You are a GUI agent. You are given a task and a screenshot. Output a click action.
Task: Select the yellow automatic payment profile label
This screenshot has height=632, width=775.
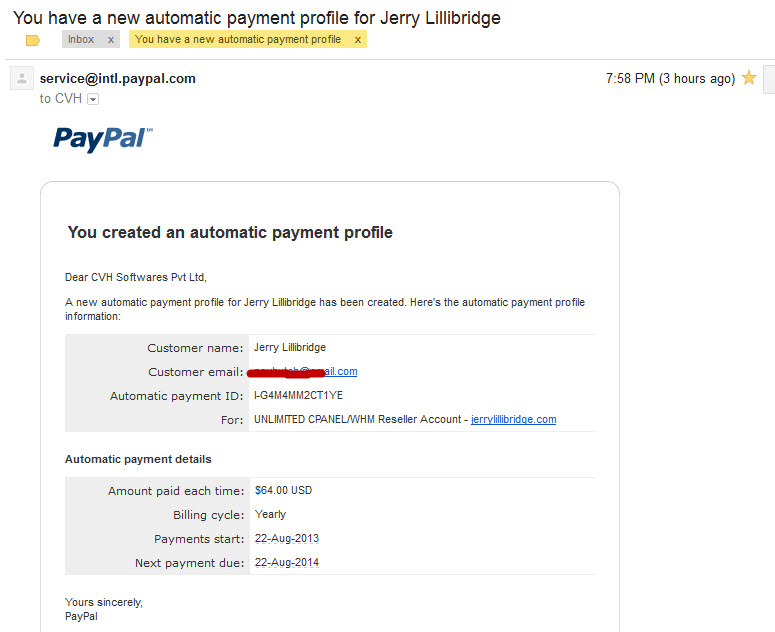coord(238,40)
